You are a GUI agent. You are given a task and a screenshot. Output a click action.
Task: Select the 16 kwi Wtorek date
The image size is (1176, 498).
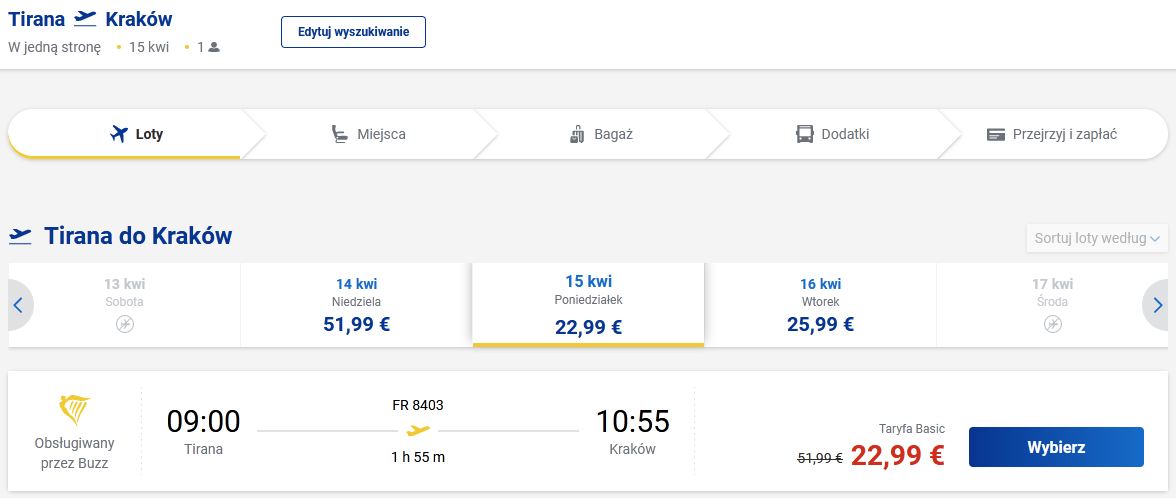tap(820, 305)
